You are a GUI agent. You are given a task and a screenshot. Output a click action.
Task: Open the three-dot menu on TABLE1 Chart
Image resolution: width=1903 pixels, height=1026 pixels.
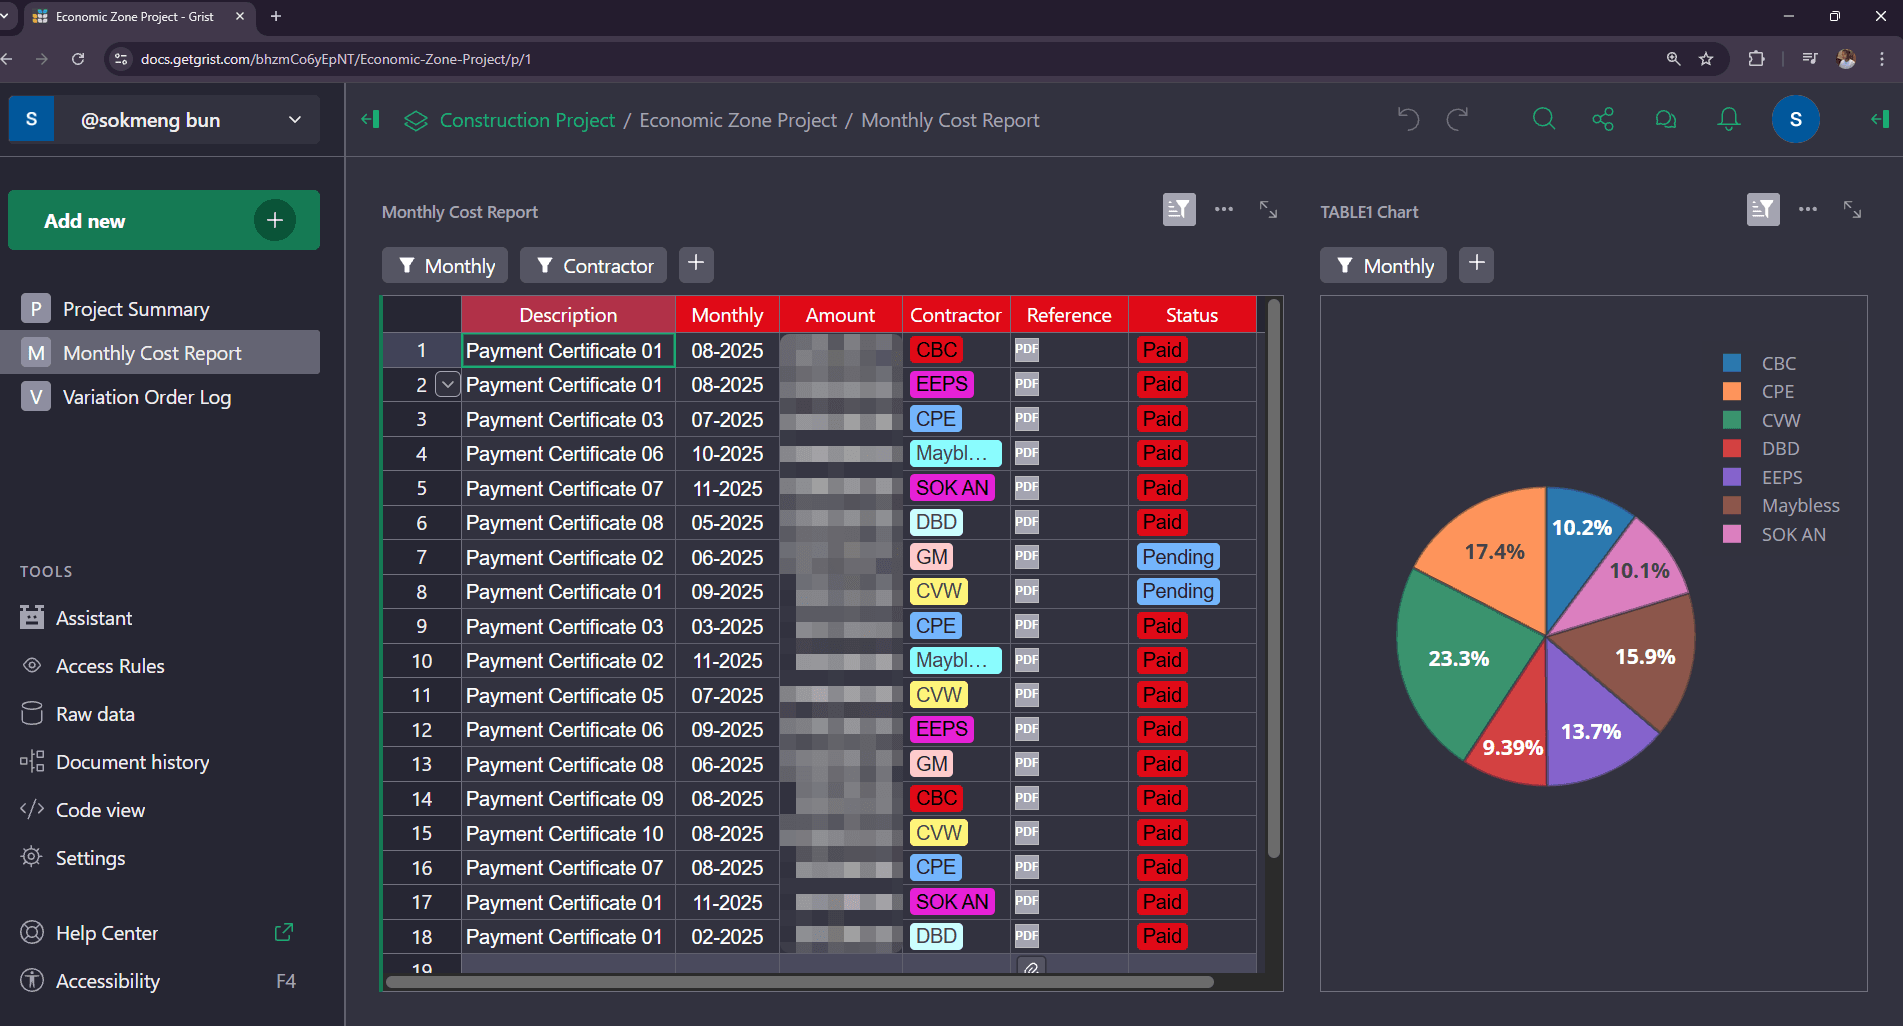tap(1807, 210)
